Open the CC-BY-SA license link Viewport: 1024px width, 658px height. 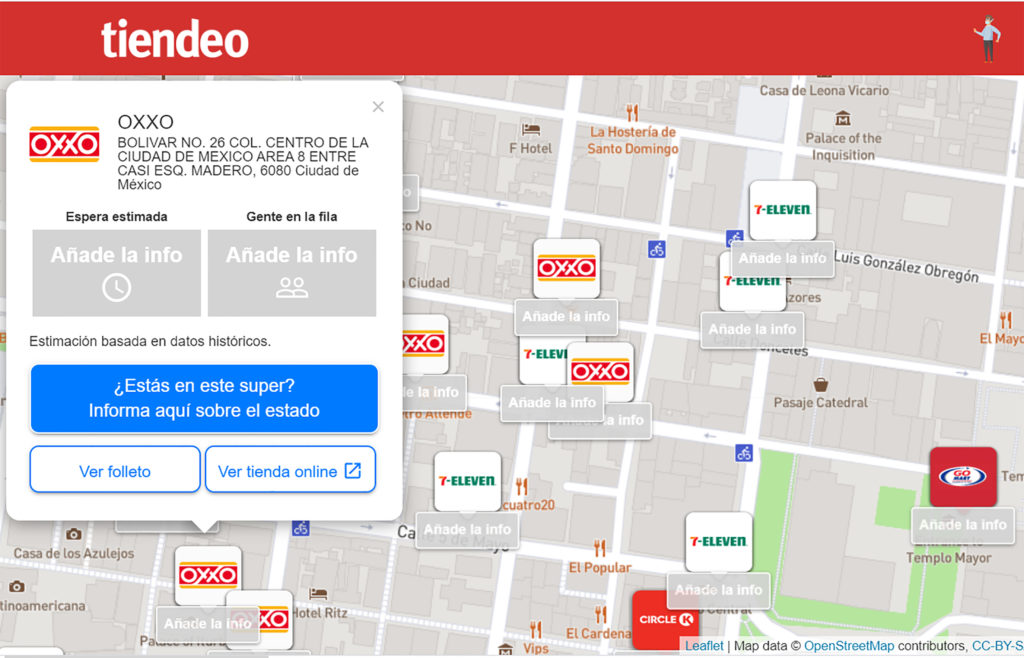pyautogui.click(x=997, y=646)
